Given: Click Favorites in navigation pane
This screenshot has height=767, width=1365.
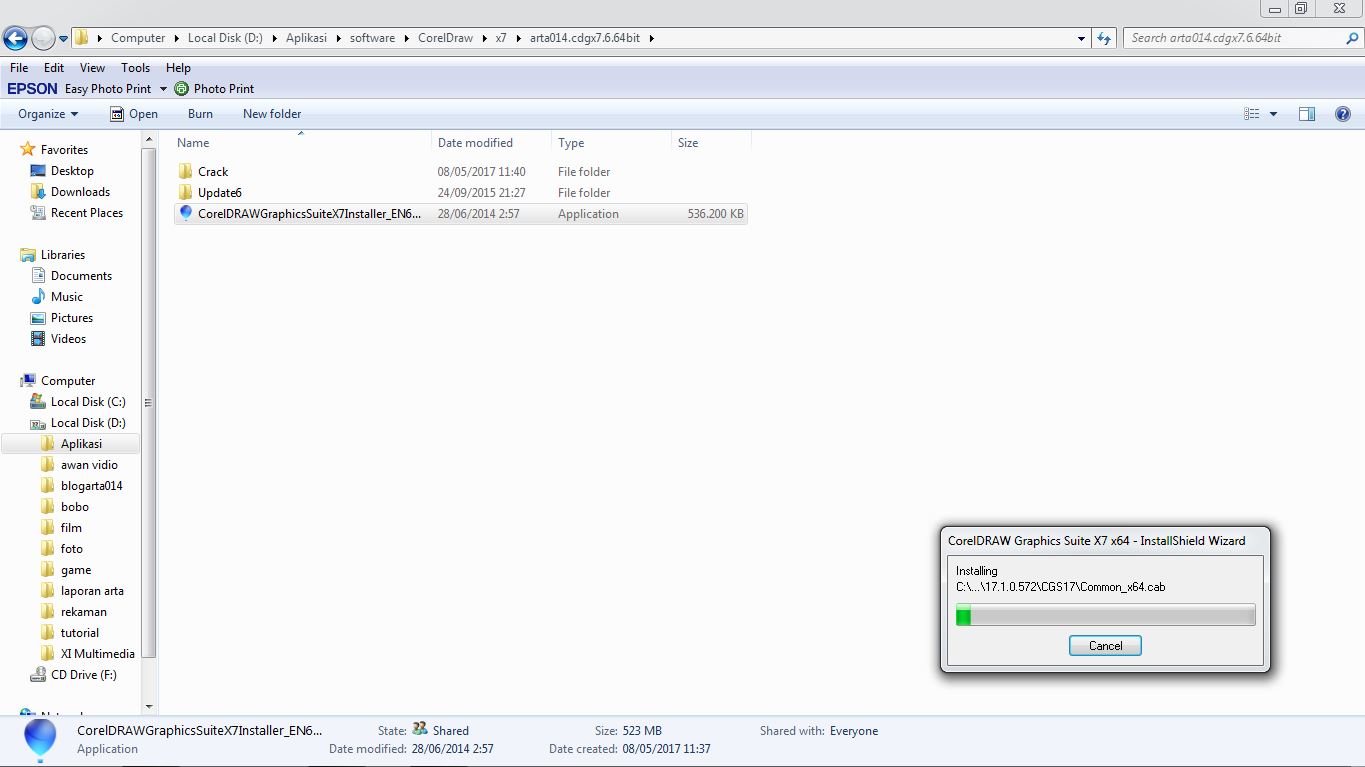Looking at the screenshot, I should (64, 150).
